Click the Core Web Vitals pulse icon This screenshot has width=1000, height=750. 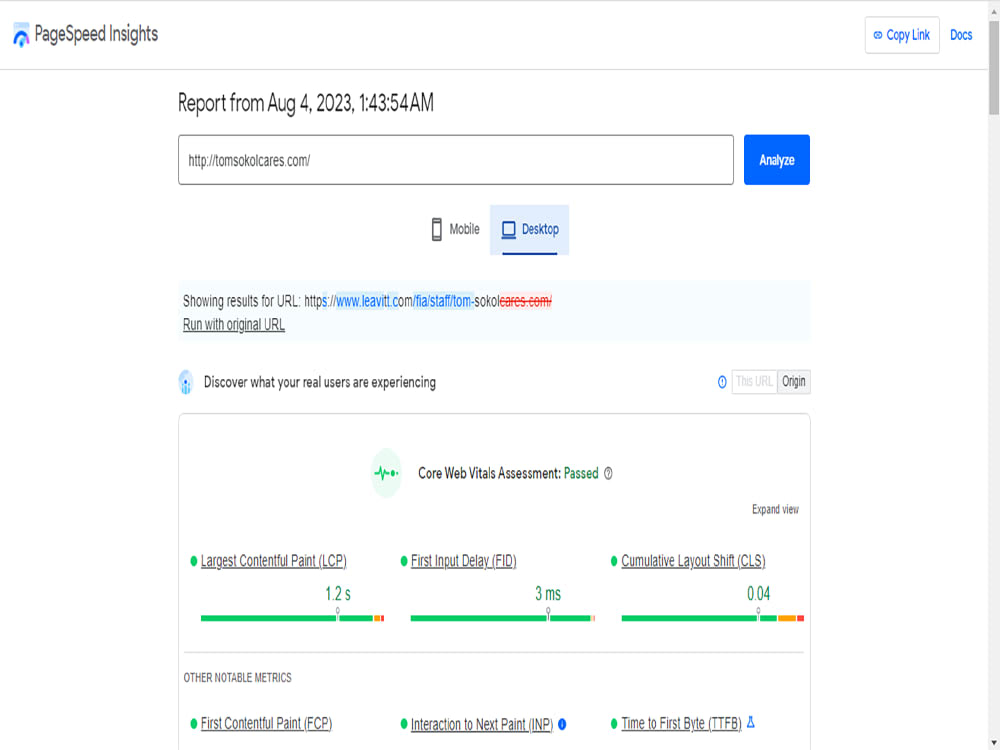point(386,473)
